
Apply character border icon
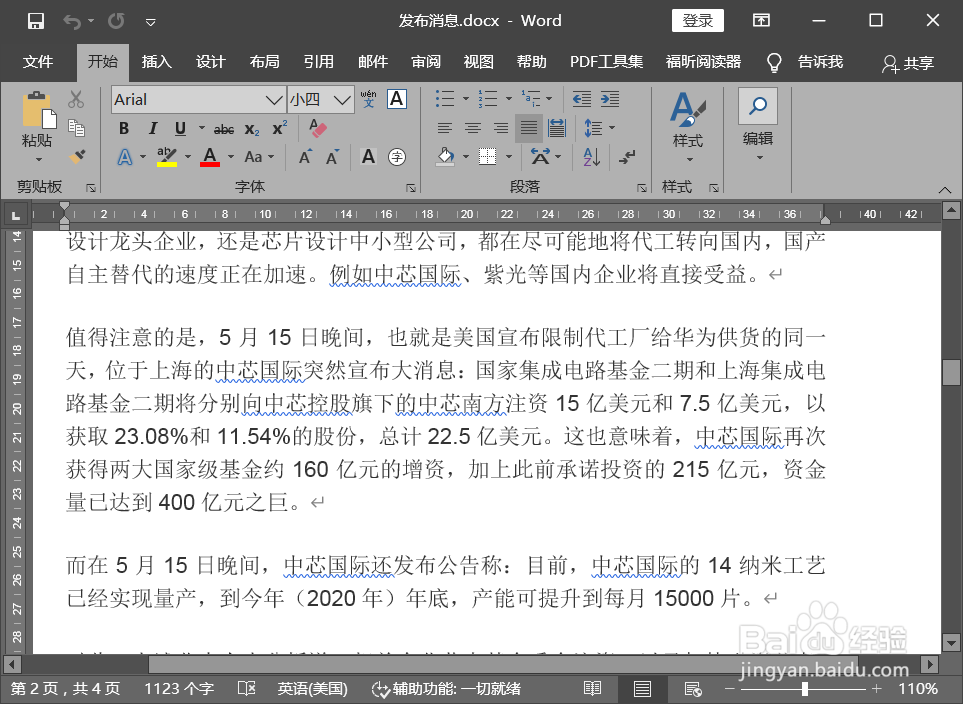397,99
